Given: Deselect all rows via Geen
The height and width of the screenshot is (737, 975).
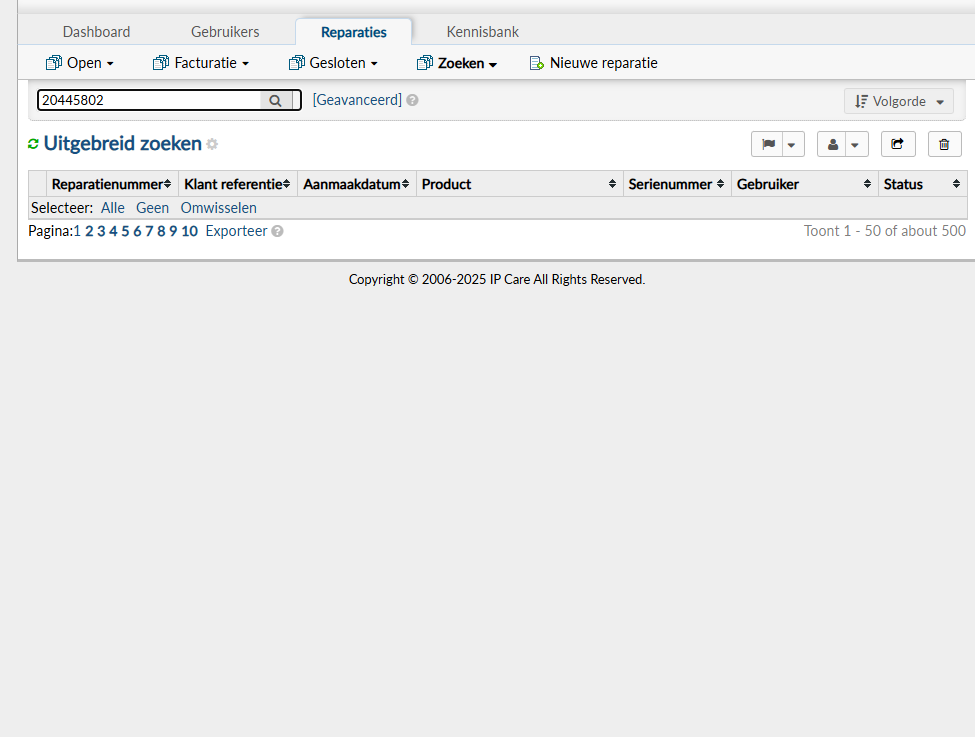Looking at the screenshot, I should [x=152, y=208].
